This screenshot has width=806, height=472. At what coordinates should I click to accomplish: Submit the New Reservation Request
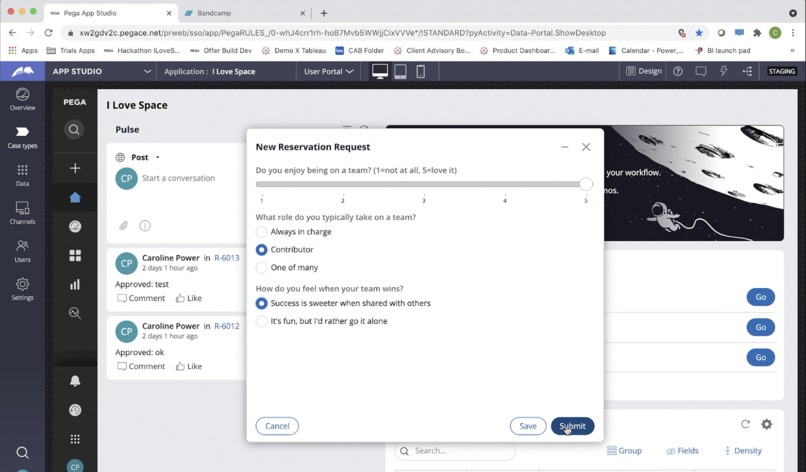tap(573, 426)
